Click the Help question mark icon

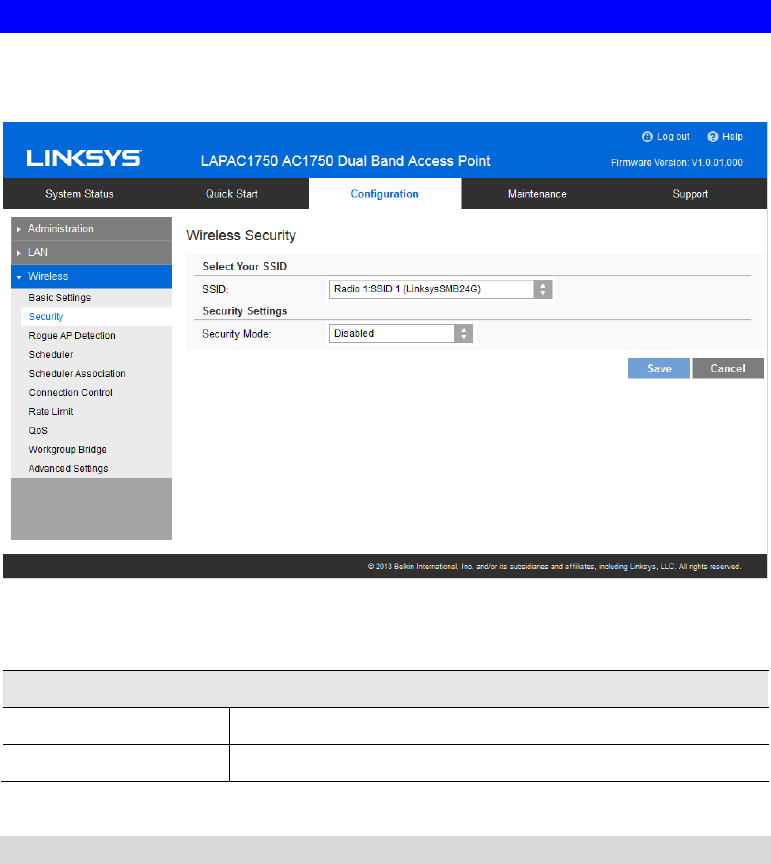point(713,137)
